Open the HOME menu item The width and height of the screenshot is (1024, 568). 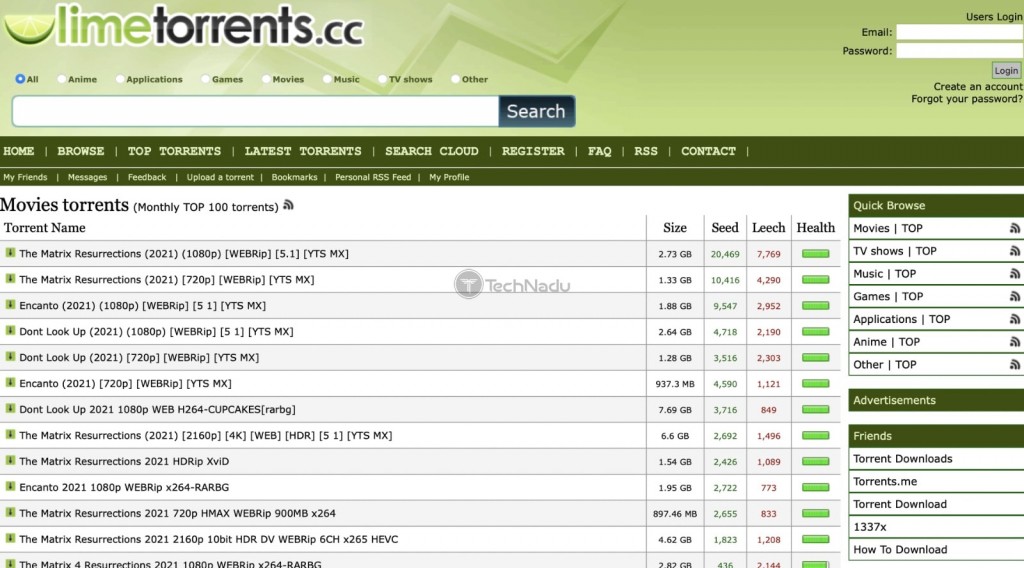point(18,151)
